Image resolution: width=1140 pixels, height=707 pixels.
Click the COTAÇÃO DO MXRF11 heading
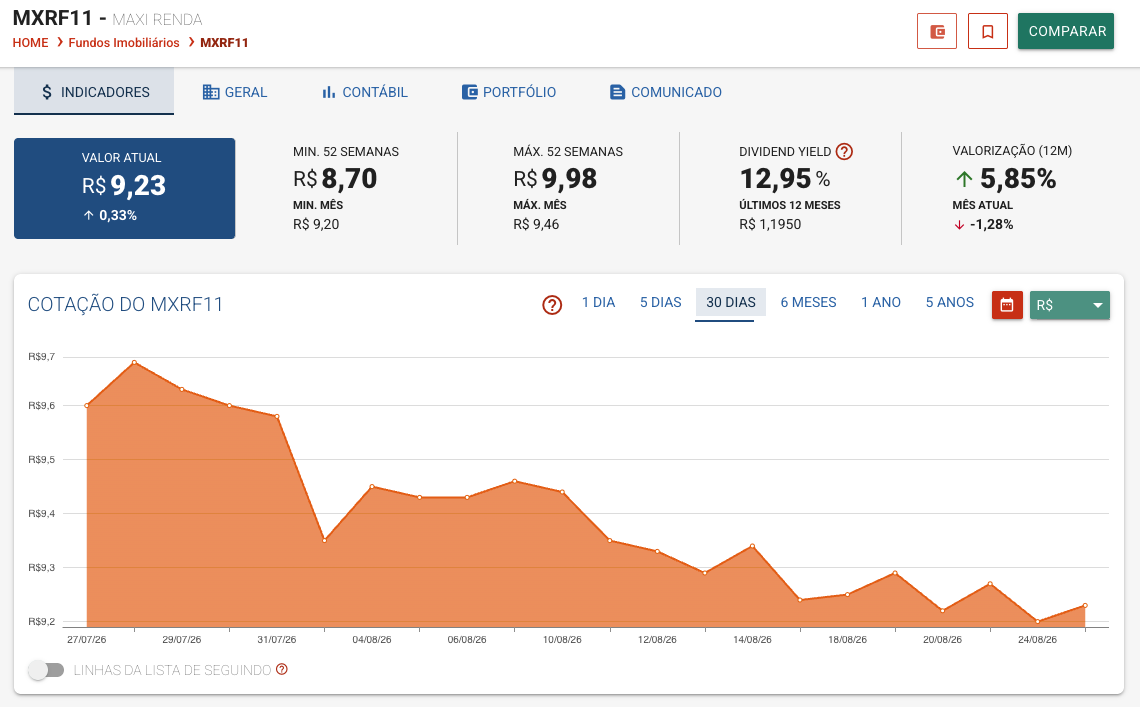pos(125,304)
